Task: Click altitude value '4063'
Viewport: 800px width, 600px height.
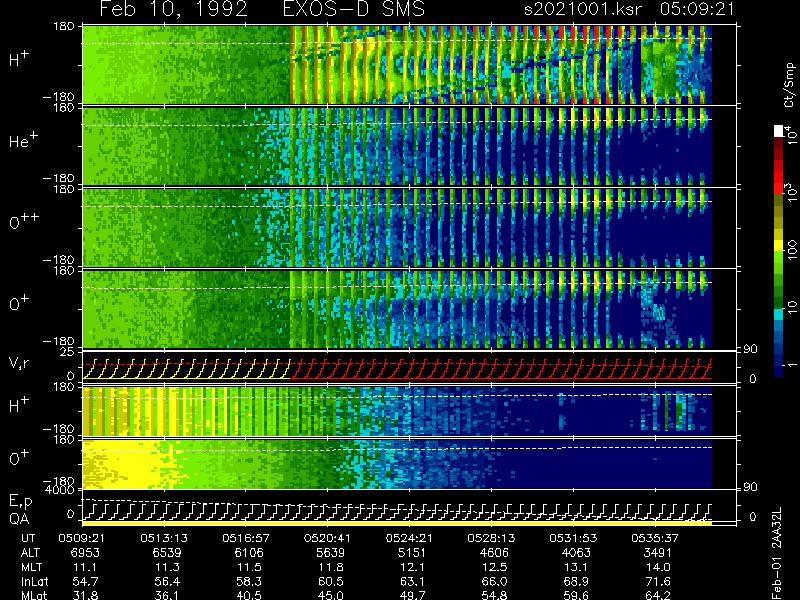Action: (x=576, y=553)
